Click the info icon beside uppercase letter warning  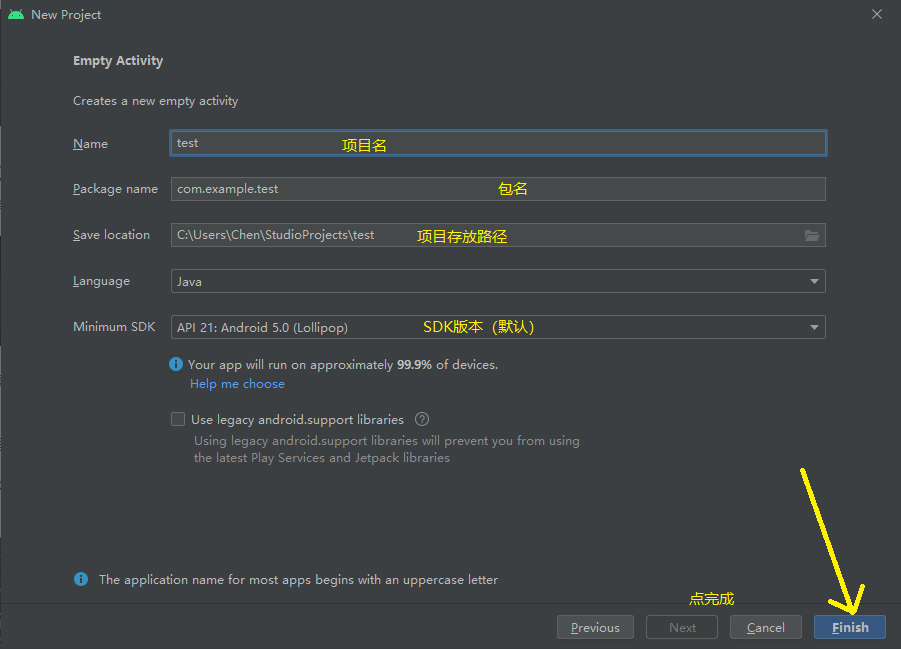[81, 579]
